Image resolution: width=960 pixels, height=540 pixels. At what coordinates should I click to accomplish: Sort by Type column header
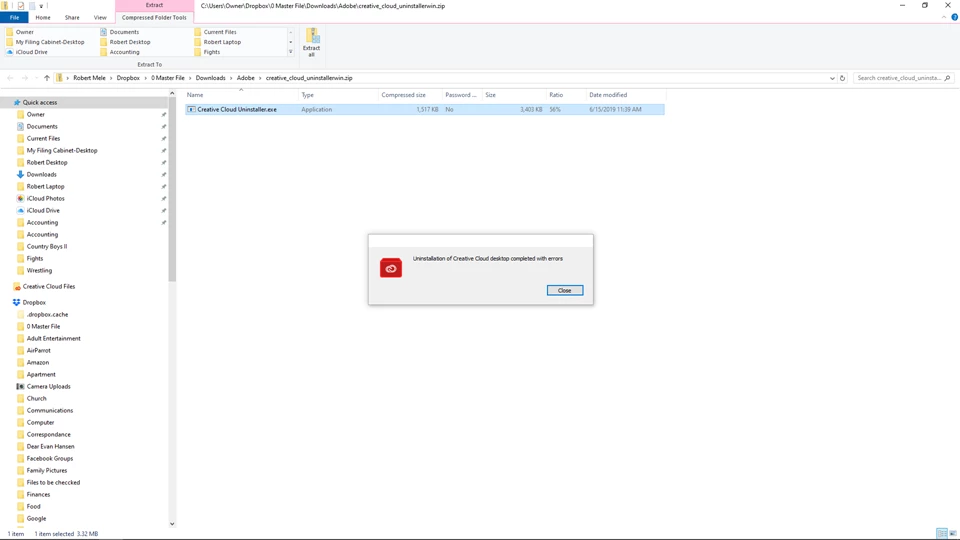pyautogui.click(x=339, y=95)
